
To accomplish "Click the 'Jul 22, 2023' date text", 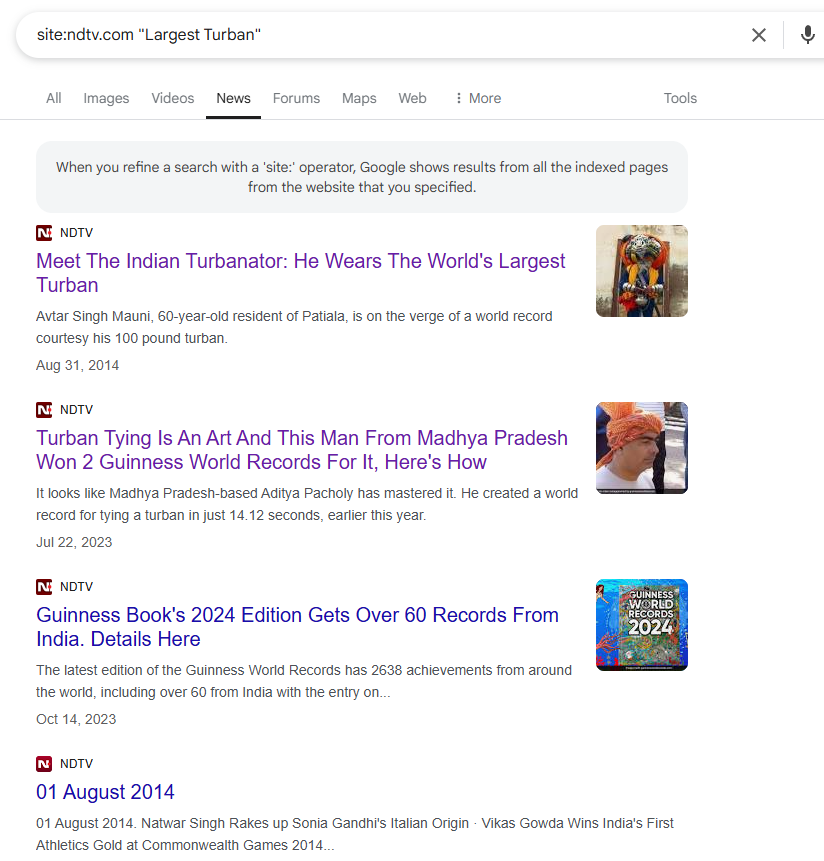I will pos(74,542).
